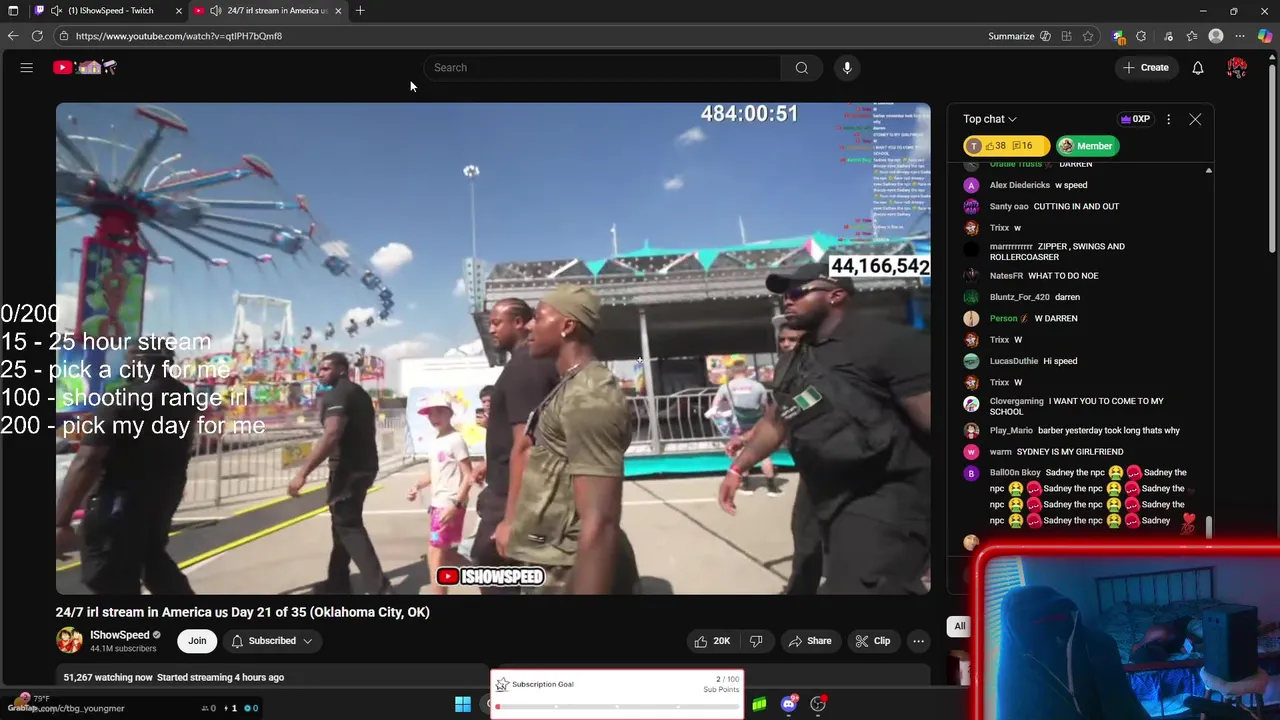1280x720 pixels.
Task: Open the green taskbar app icon
Action: coord(759,705)
